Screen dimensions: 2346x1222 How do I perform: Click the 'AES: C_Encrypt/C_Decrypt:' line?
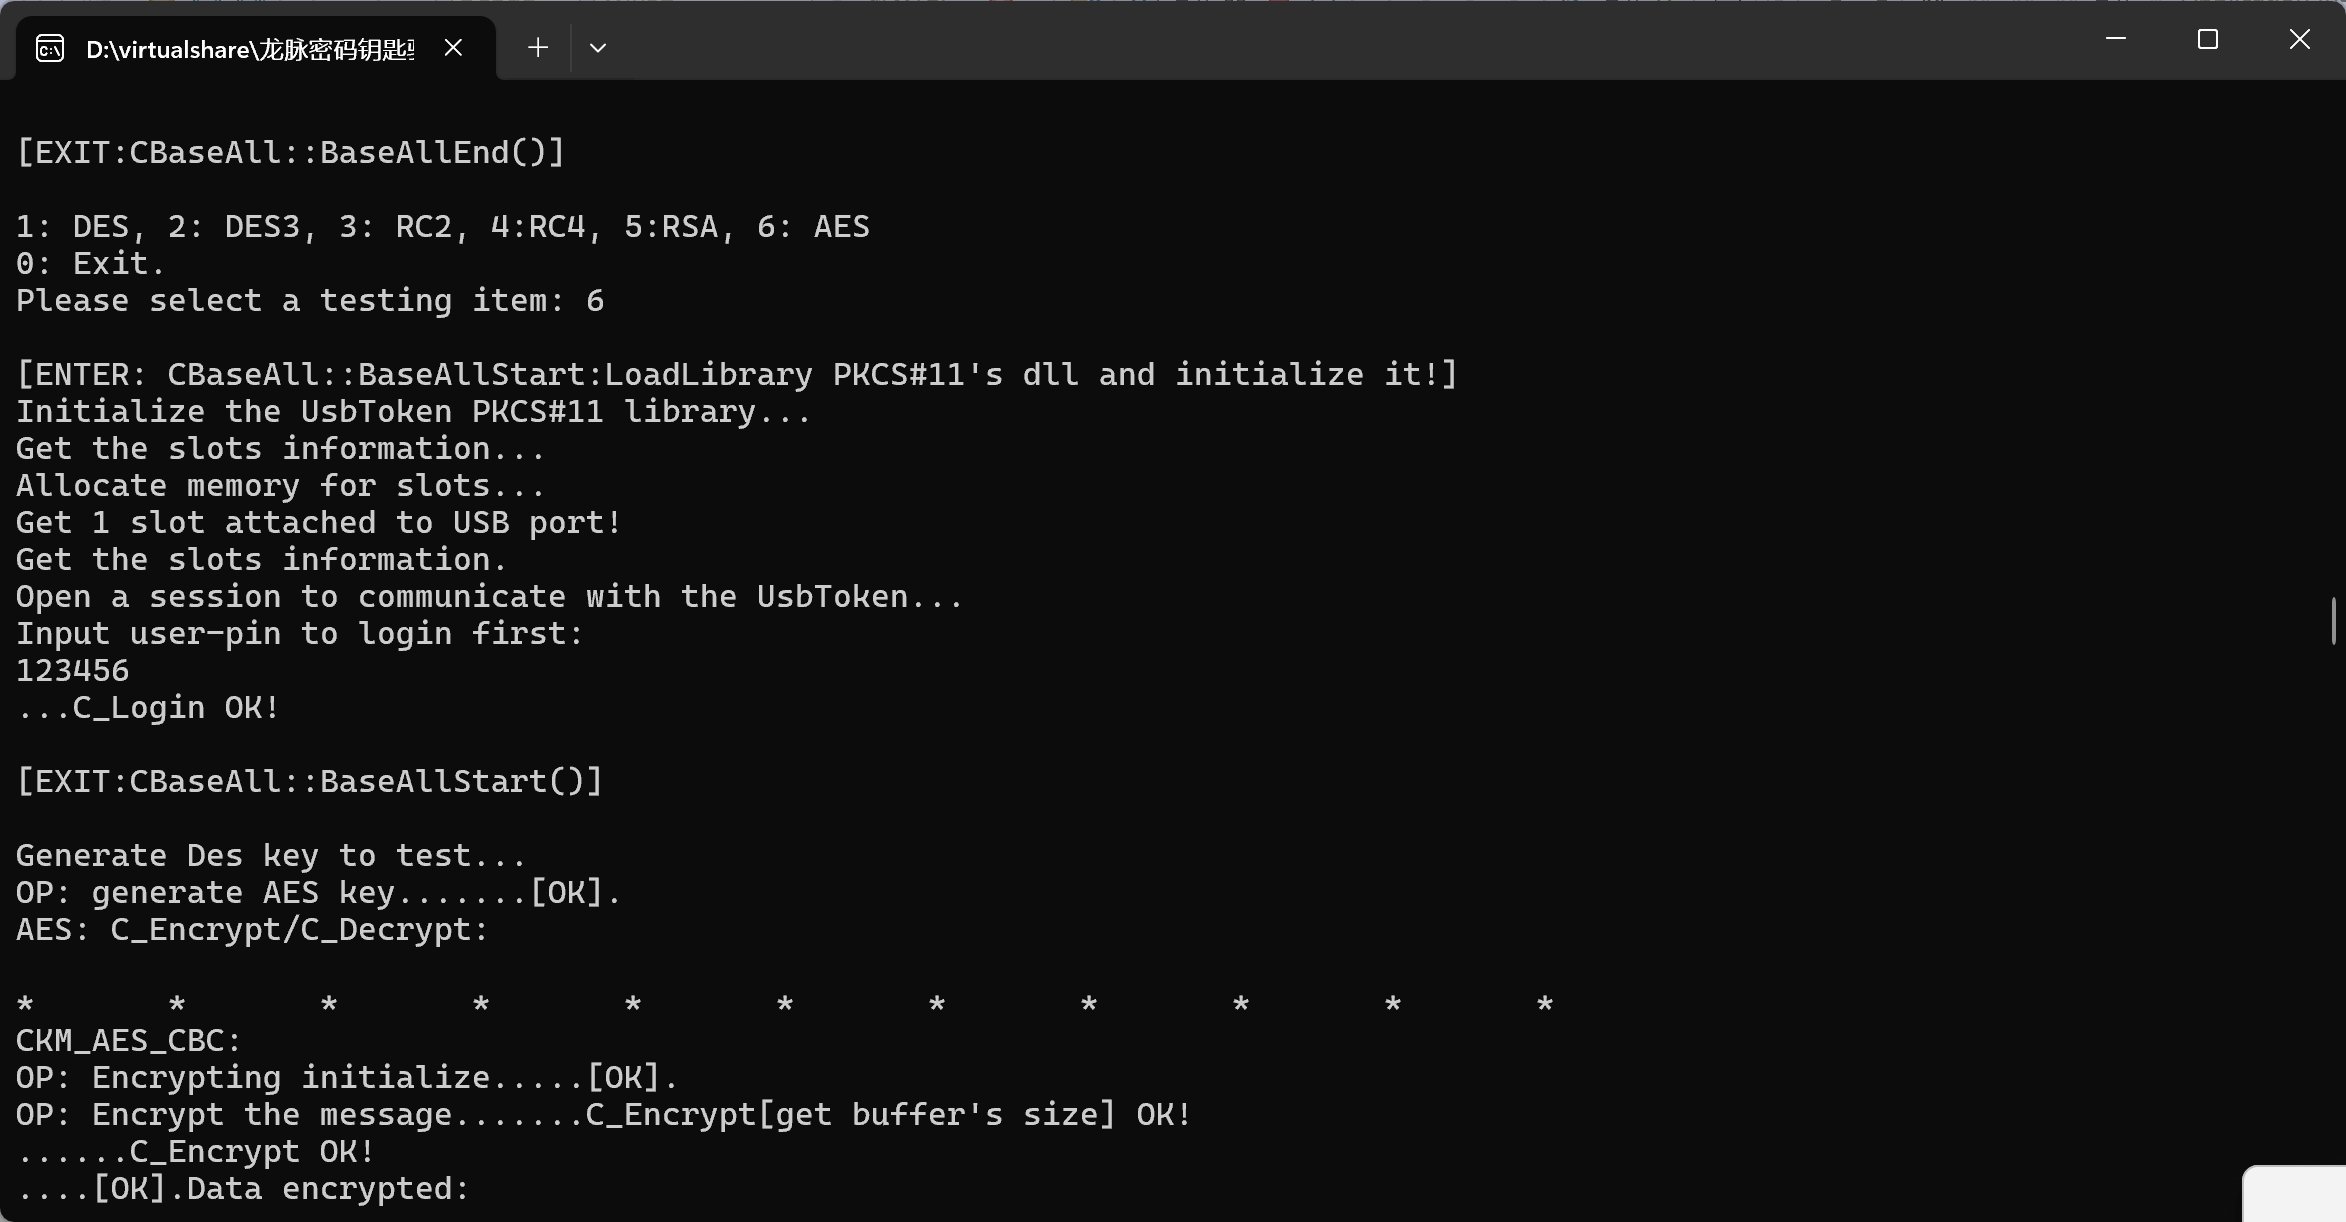(252, 929)
